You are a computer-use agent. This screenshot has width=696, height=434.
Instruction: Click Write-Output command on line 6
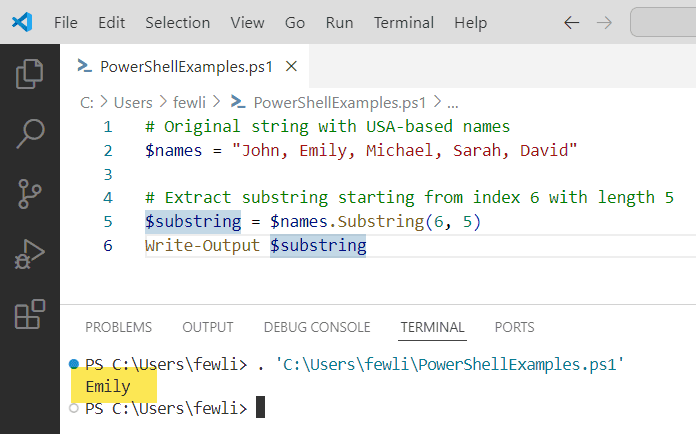202,245
